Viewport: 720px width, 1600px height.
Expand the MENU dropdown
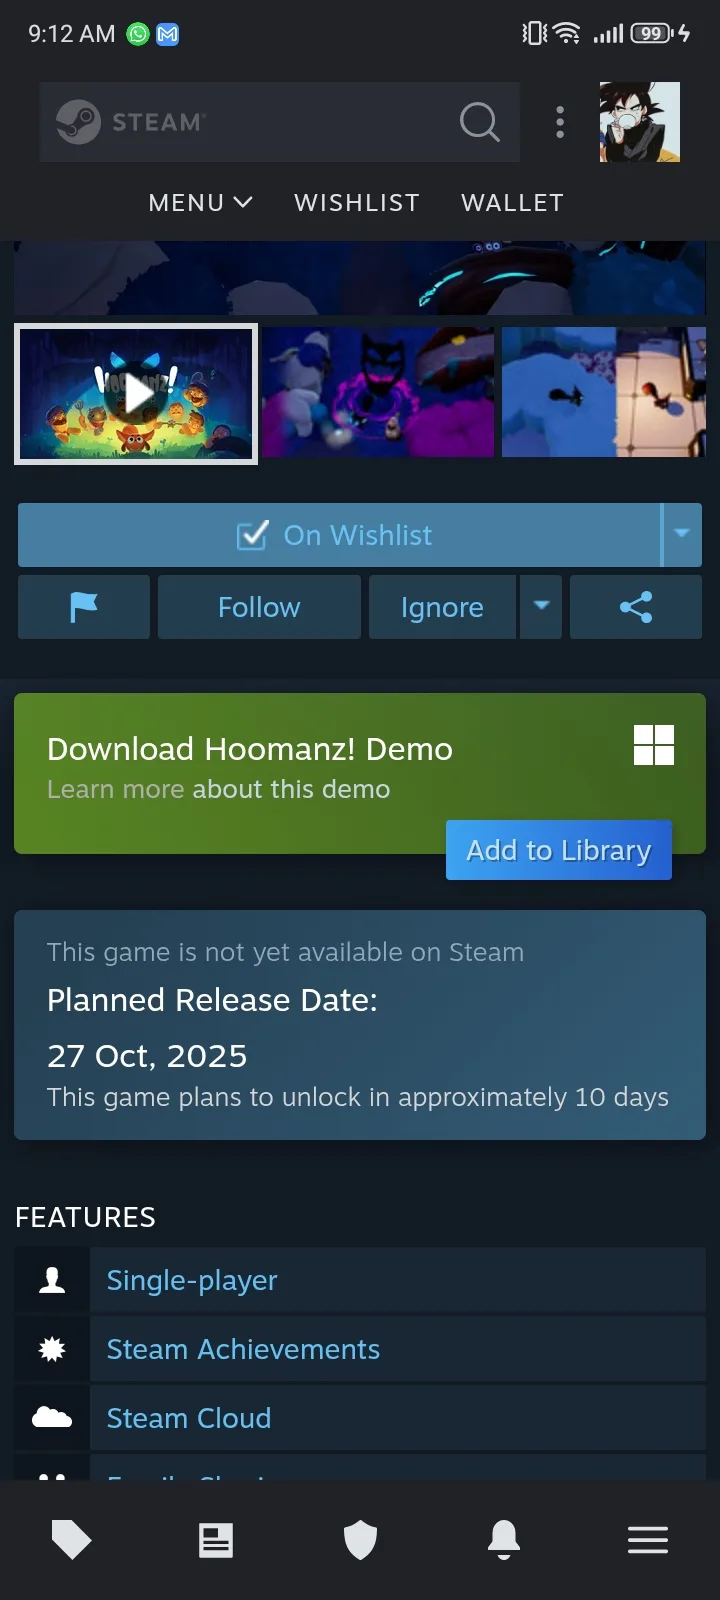[x=200, y=203]
